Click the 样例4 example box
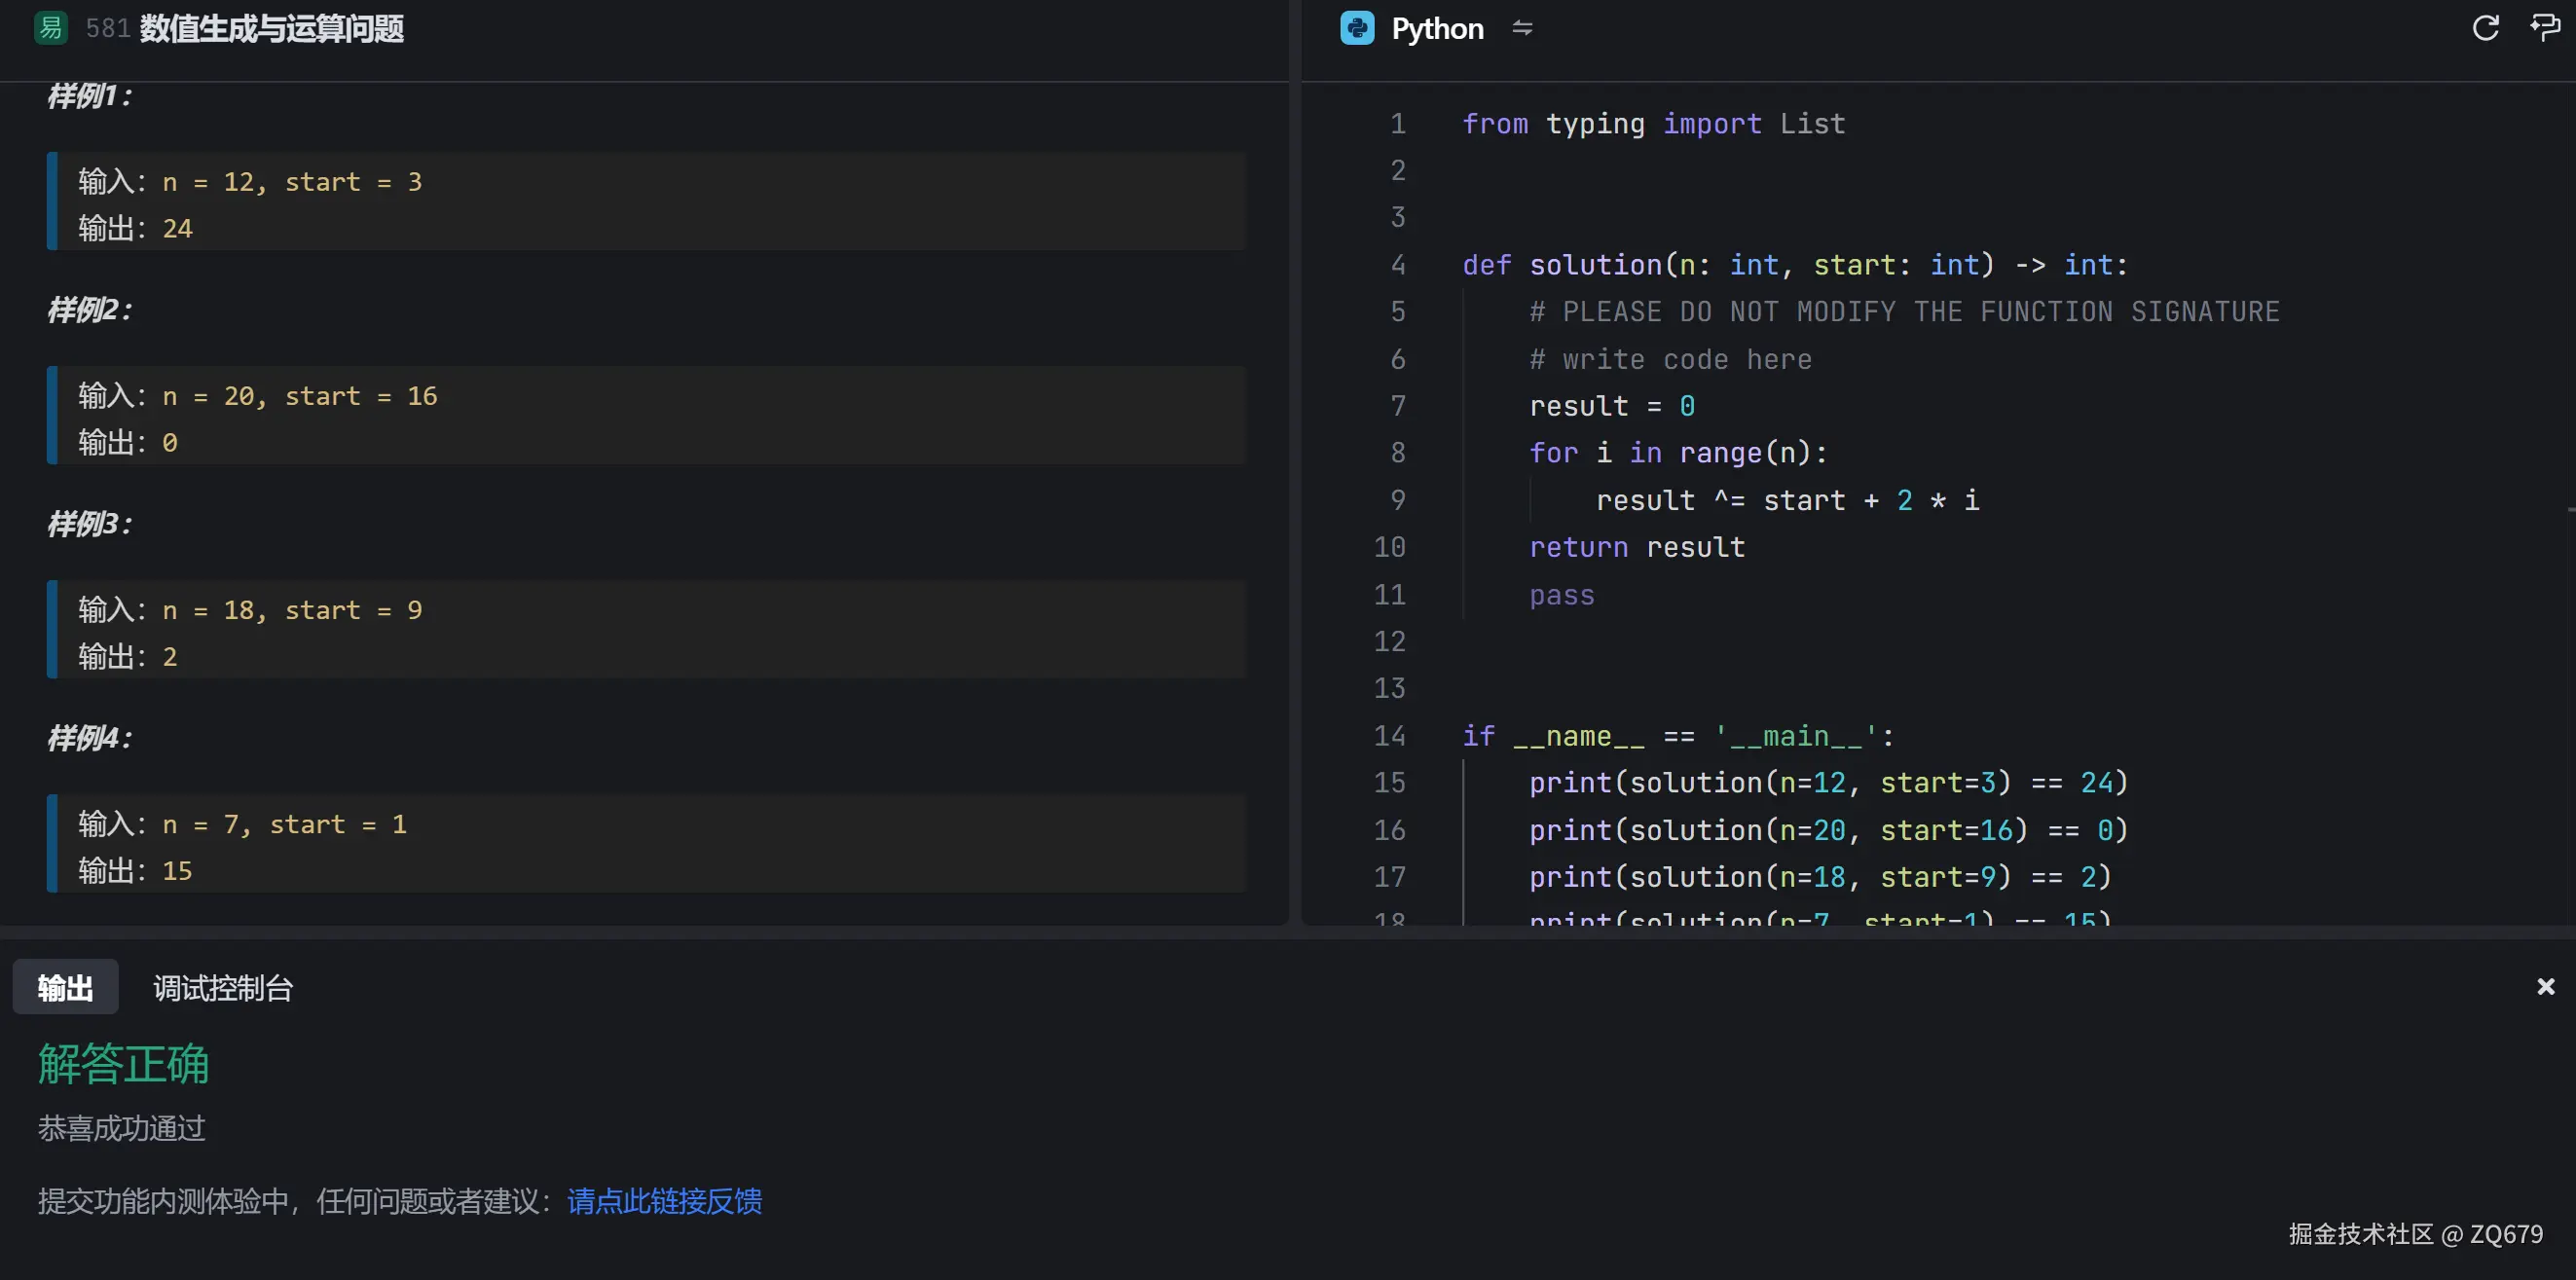Image resolution: width=2576 pixels, height=1280 pixels. [646, 844]
